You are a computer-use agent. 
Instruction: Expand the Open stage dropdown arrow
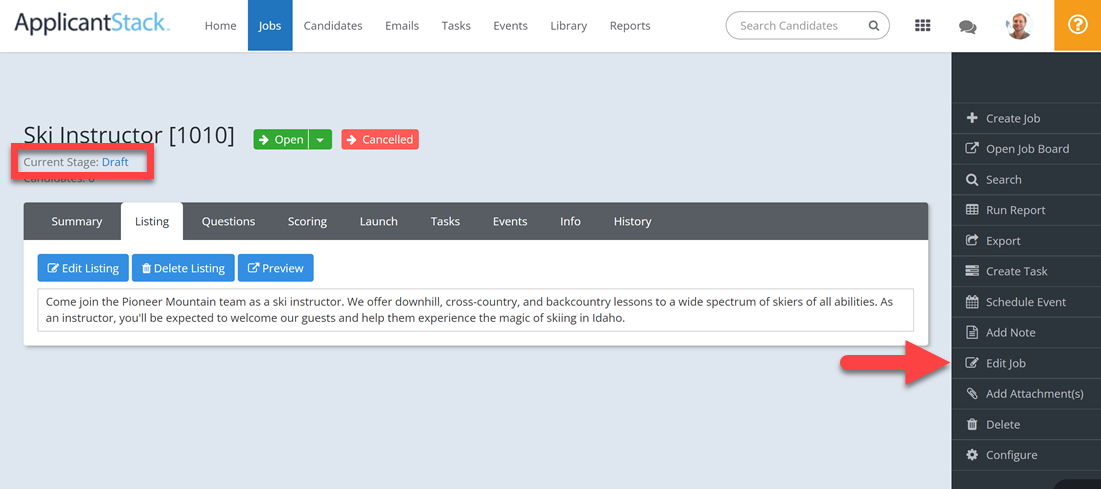[x=320, y=140]
